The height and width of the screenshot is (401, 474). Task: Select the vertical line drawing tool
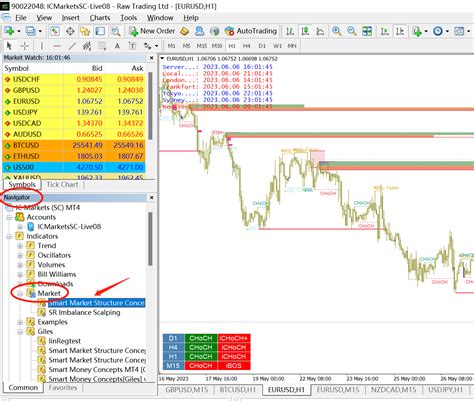(42, 46)
